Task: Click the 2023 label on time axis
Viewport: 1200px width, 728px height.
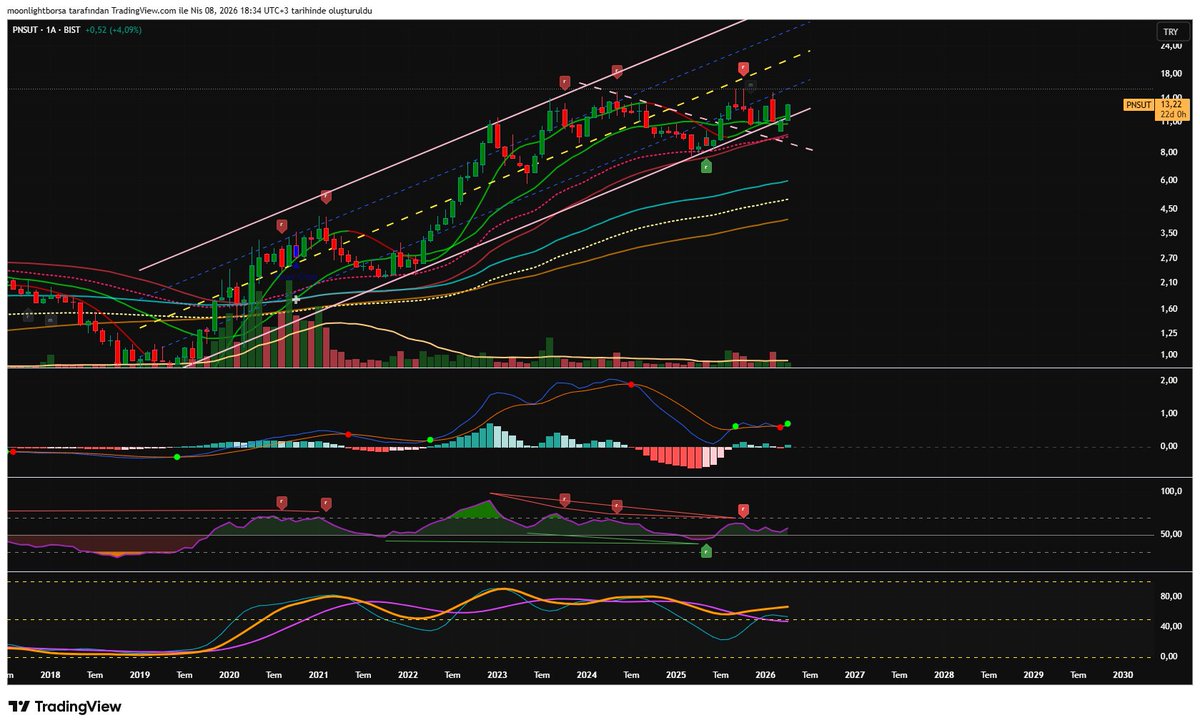Action: pos(497,675)
